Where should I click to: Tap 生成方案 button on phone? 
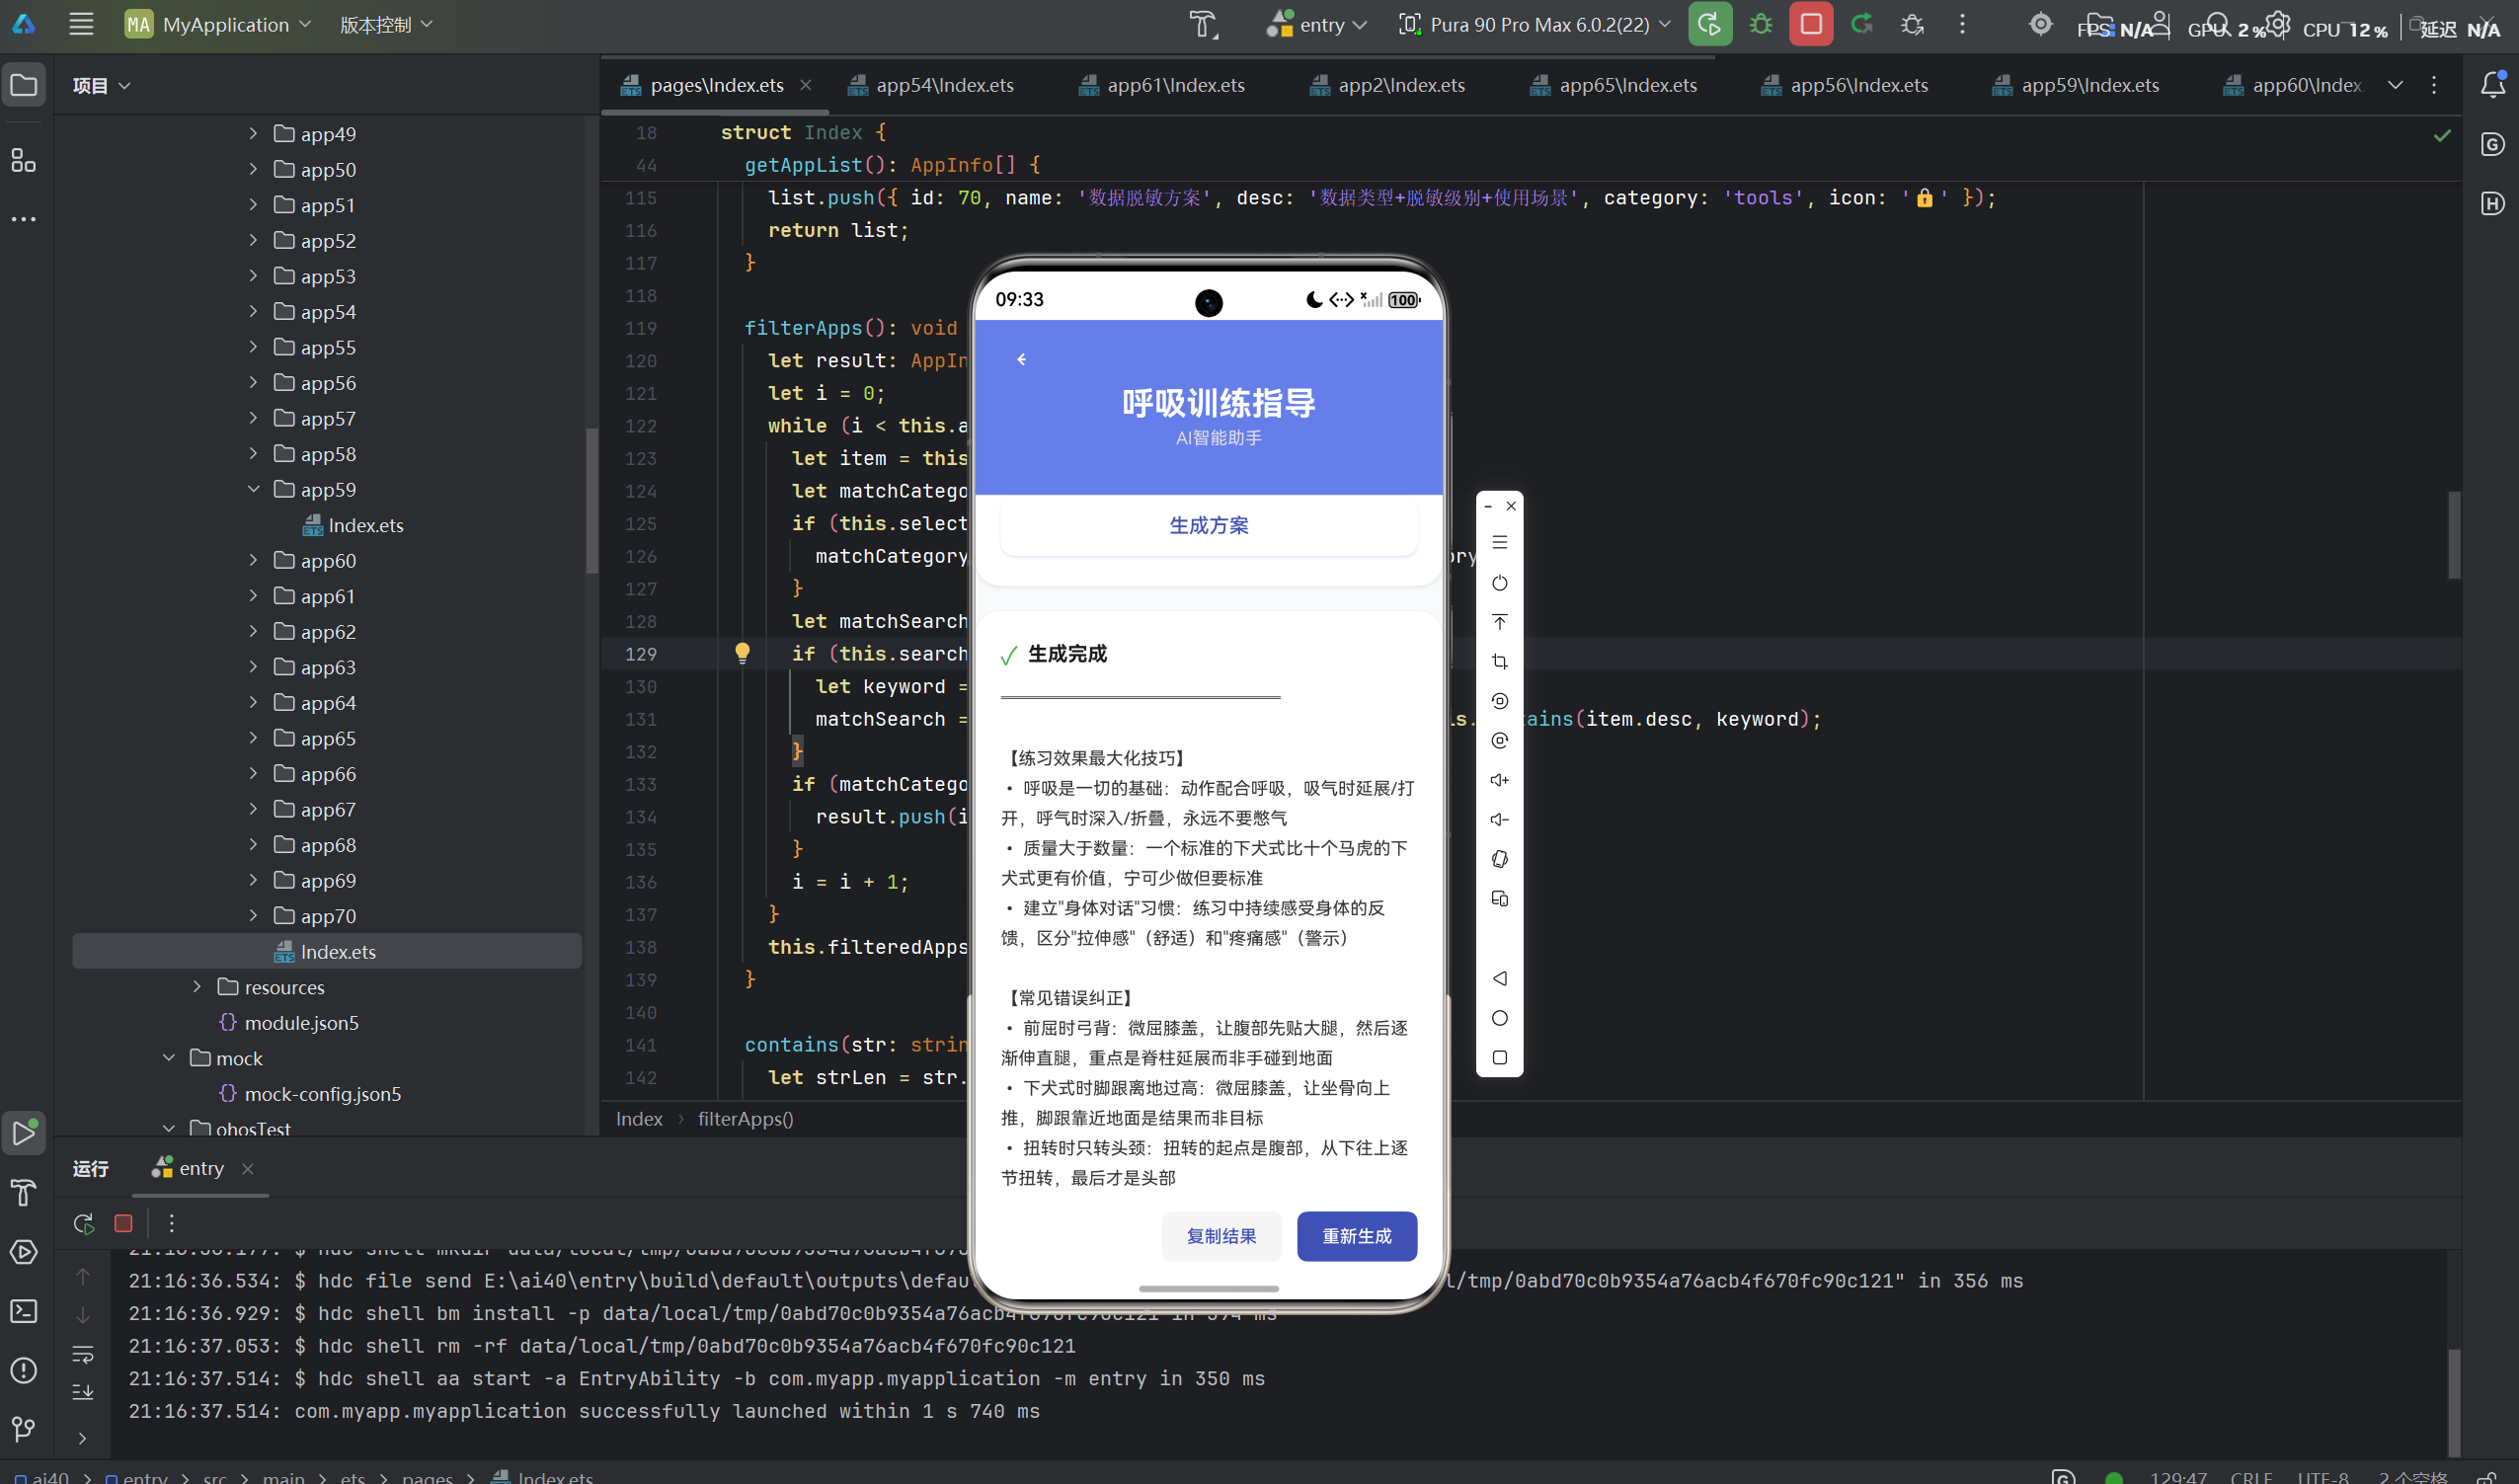point(1208,525)
